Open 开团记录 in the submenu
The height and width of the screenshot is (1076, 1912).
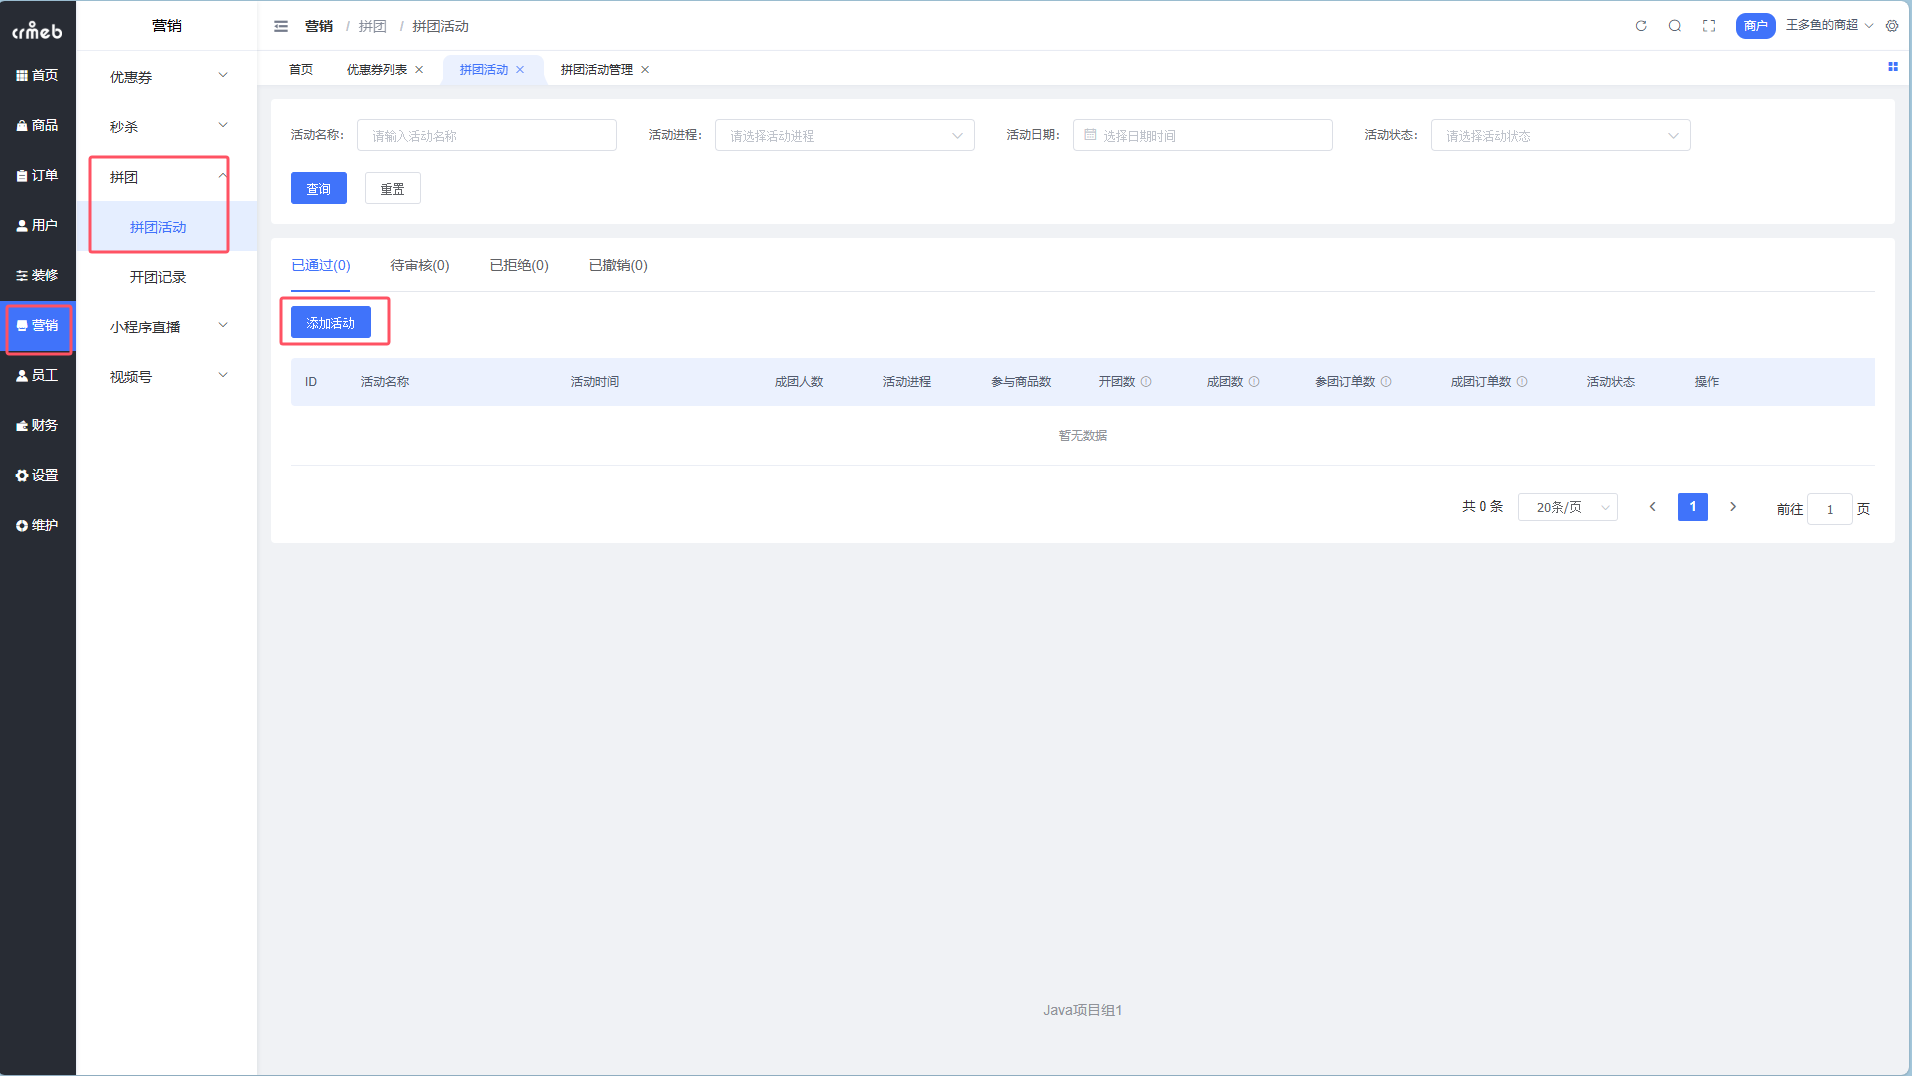point(158,277)
